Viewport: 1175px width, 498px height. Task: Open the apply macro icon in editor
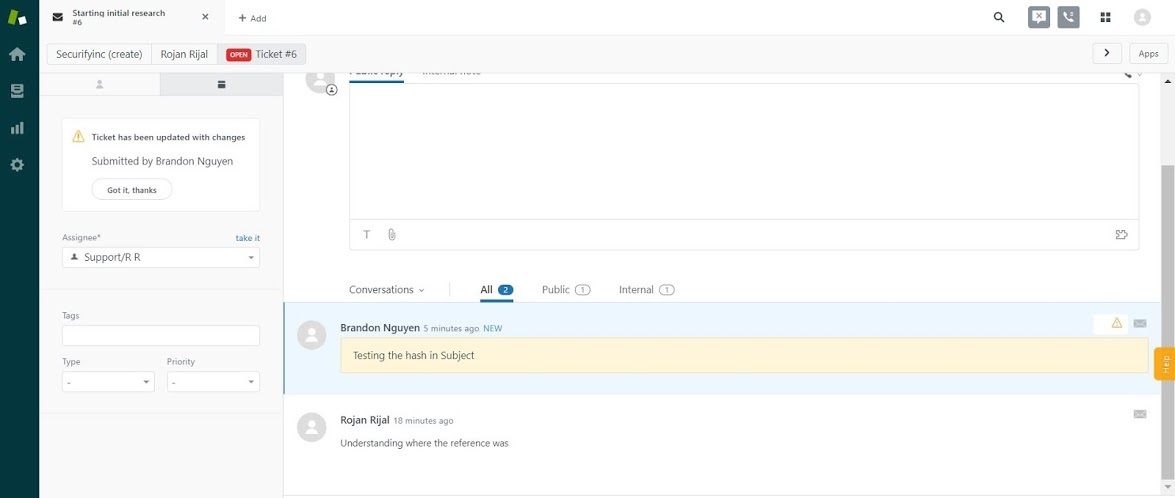[x=1121, y=234]
